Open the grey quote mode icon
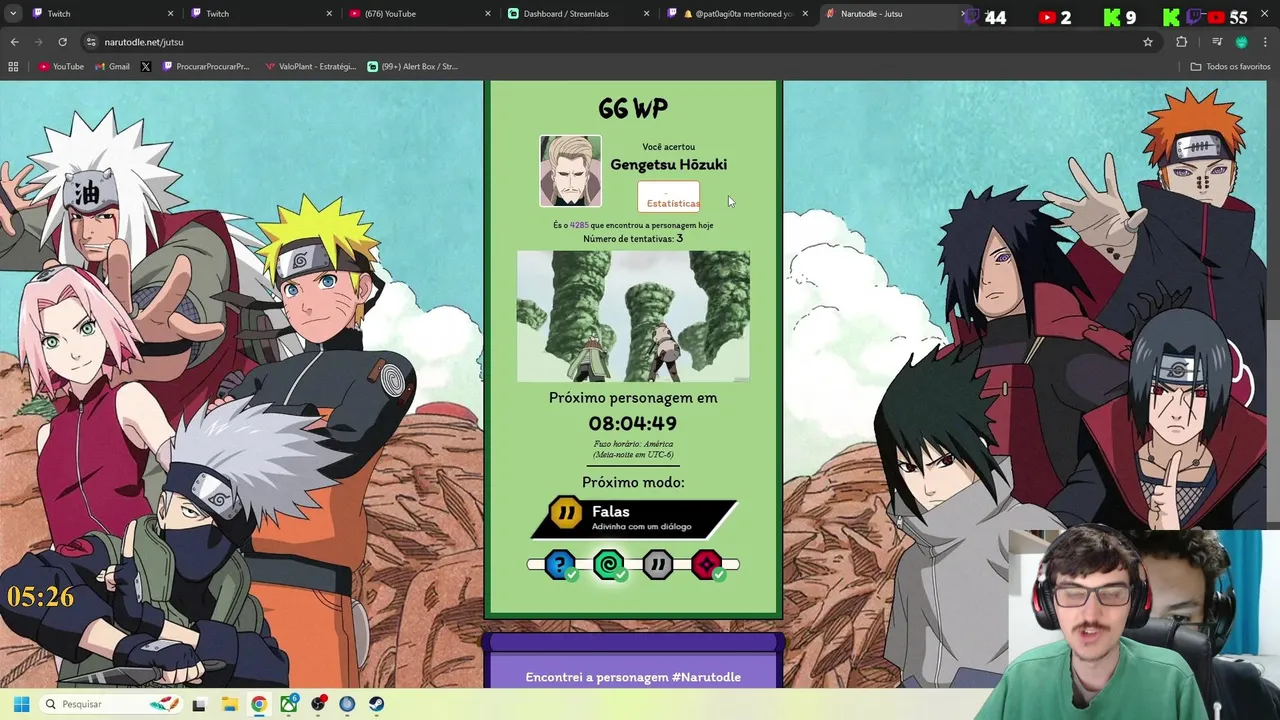This screenshot has width=1280, height=720. 657,565
